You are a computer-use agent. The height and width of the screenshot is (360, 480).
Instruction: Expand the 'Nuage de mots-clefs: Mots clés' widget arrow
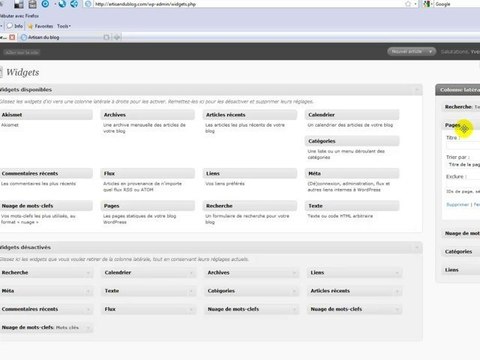click(x=88, y=328)
